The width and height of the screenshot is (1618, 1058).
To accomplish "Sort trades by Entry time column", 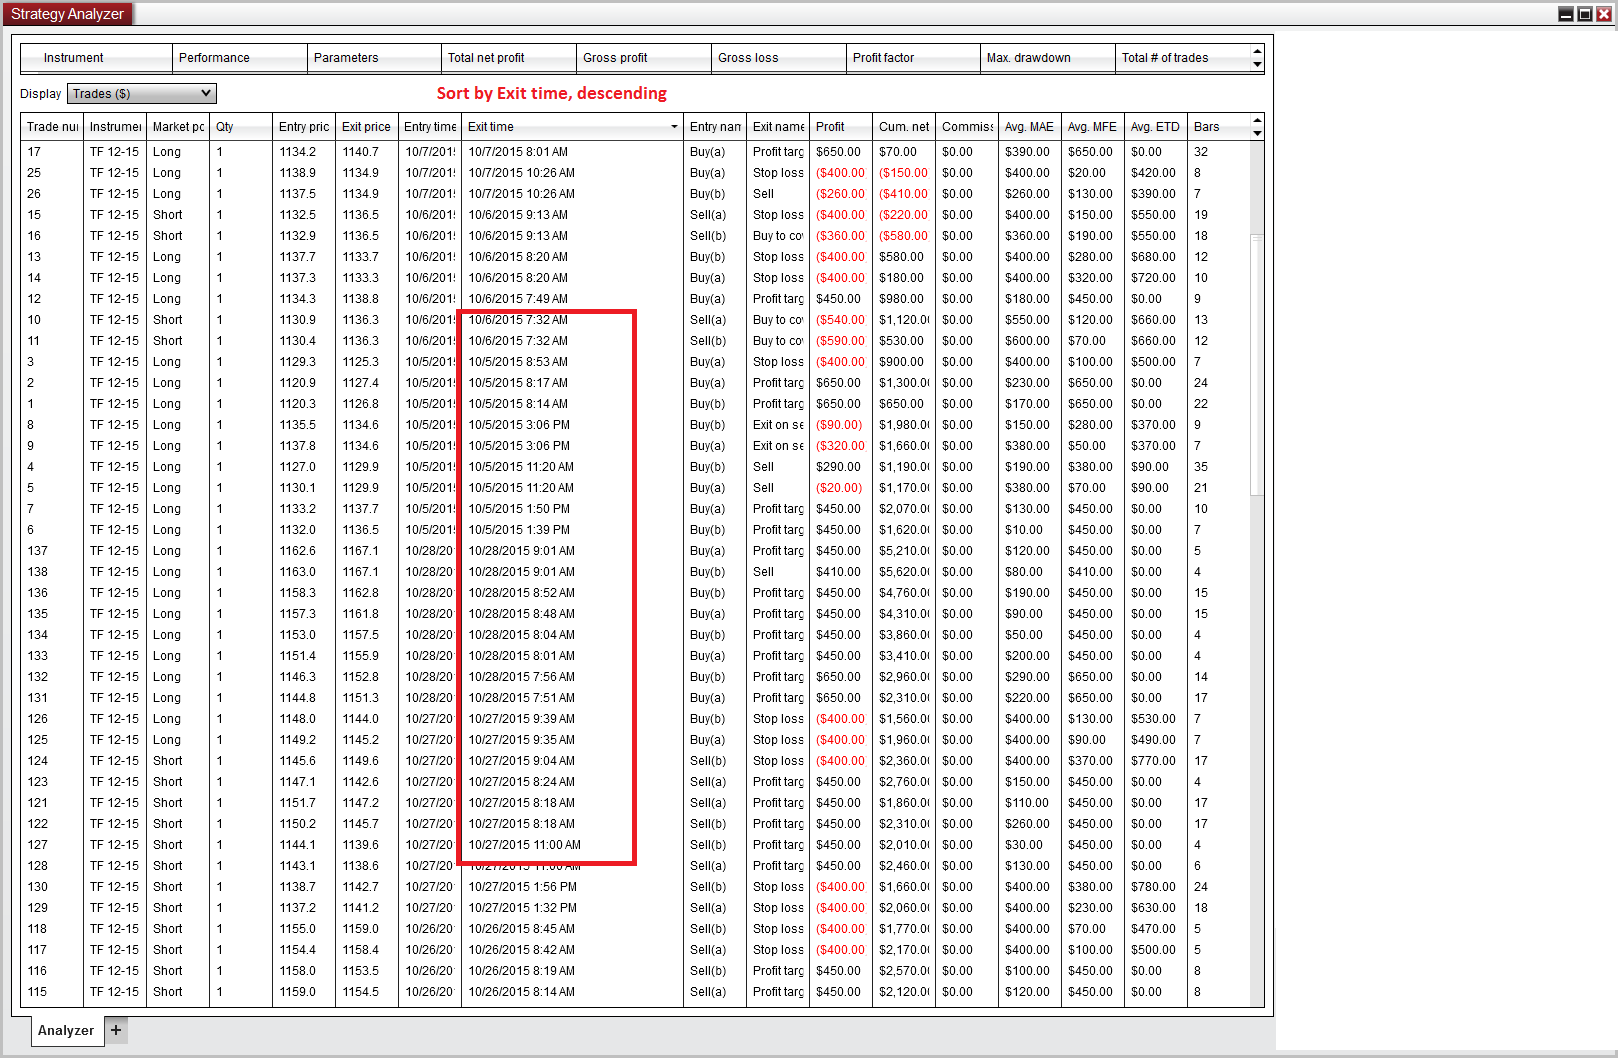I will tap(430, 127).
